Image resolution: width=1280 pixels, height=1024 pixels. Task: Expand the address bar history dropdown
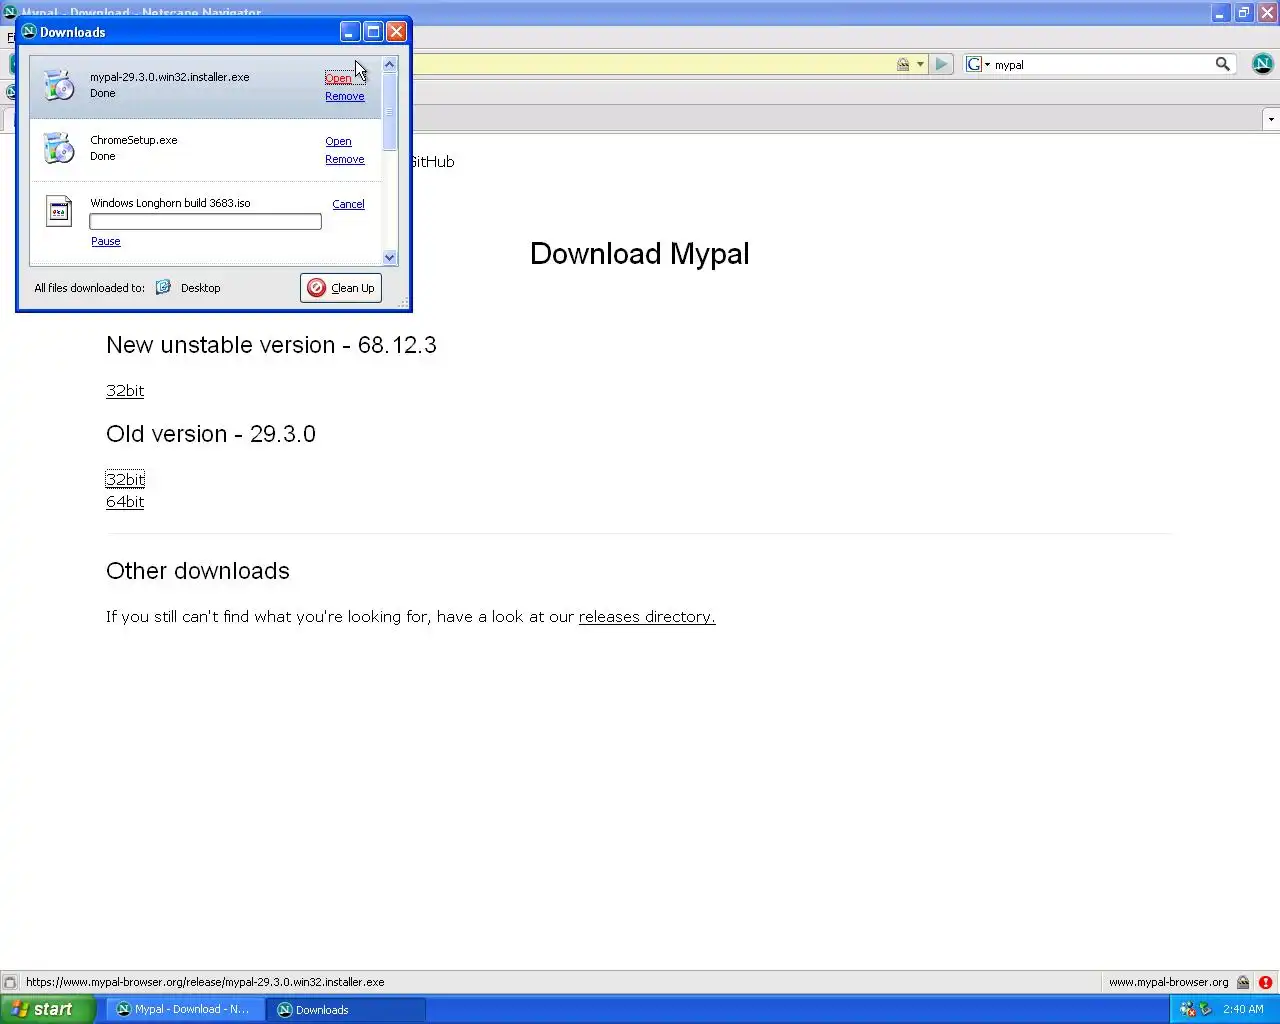(x=920, y=64)
